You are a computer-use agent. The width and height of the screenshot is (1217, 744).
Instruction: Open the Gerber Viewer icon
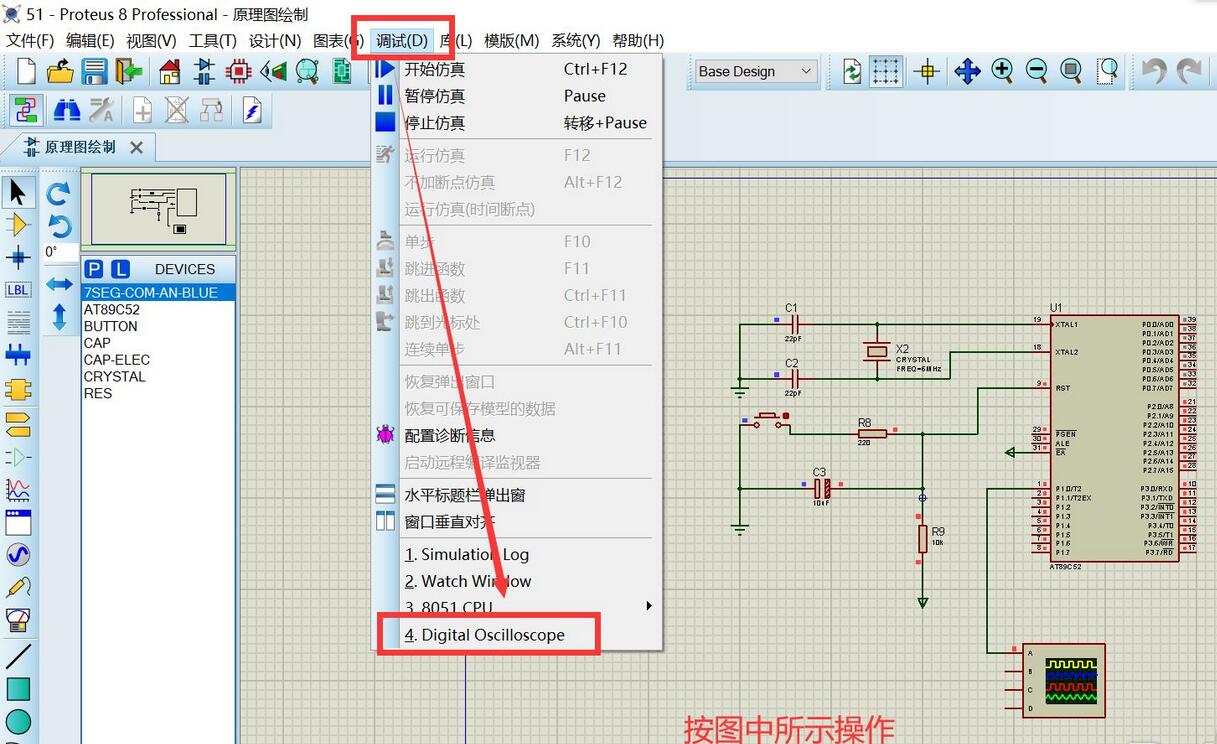click(x=306, y=71)
